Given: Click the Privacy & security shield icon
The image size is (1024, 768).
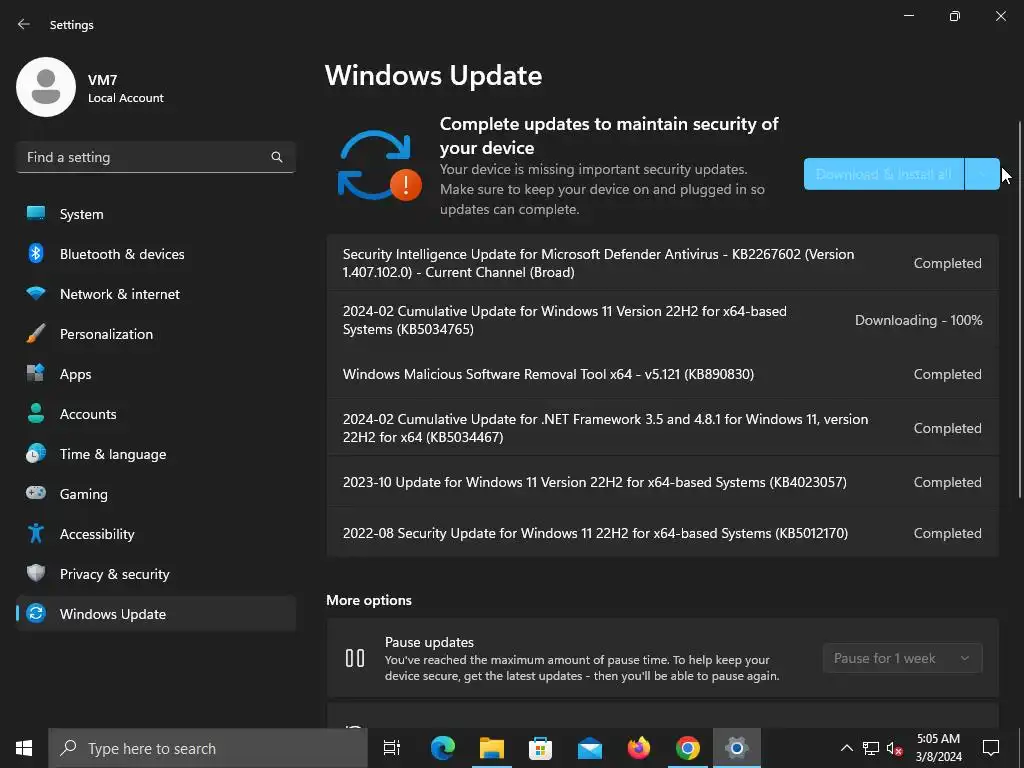Looking at the screenshot, I should 36,573.
